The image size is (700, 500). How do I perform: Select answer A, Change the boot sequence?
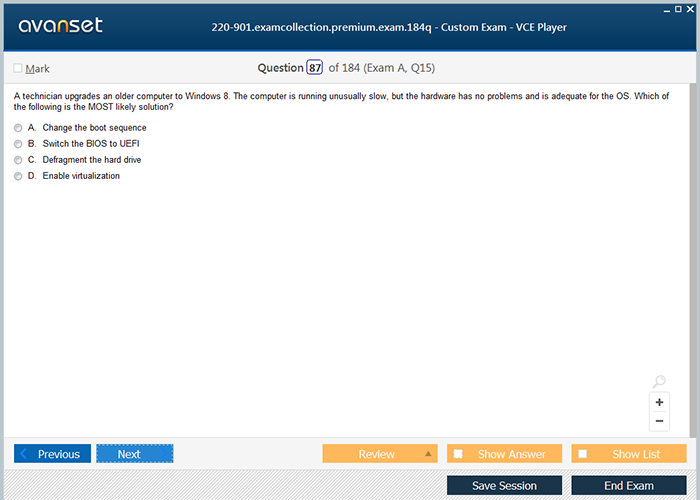18,128
